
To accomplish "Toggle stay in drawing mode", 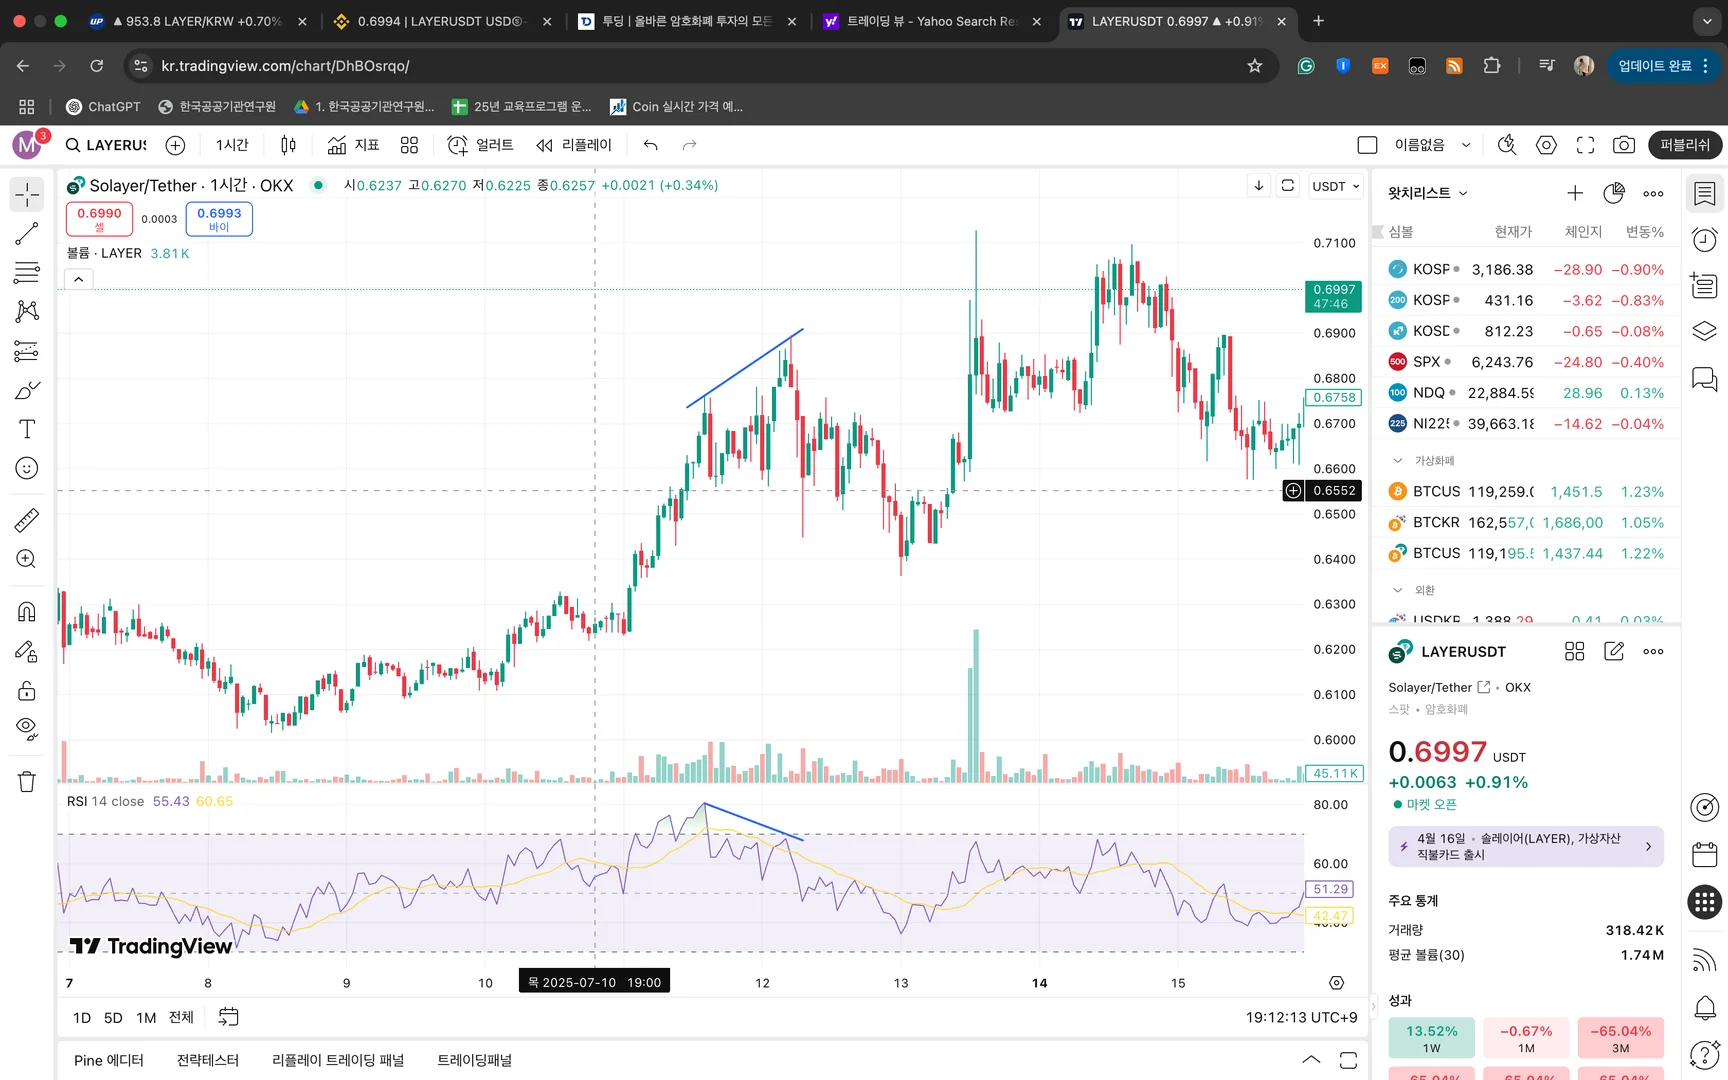I will [27, 652].
